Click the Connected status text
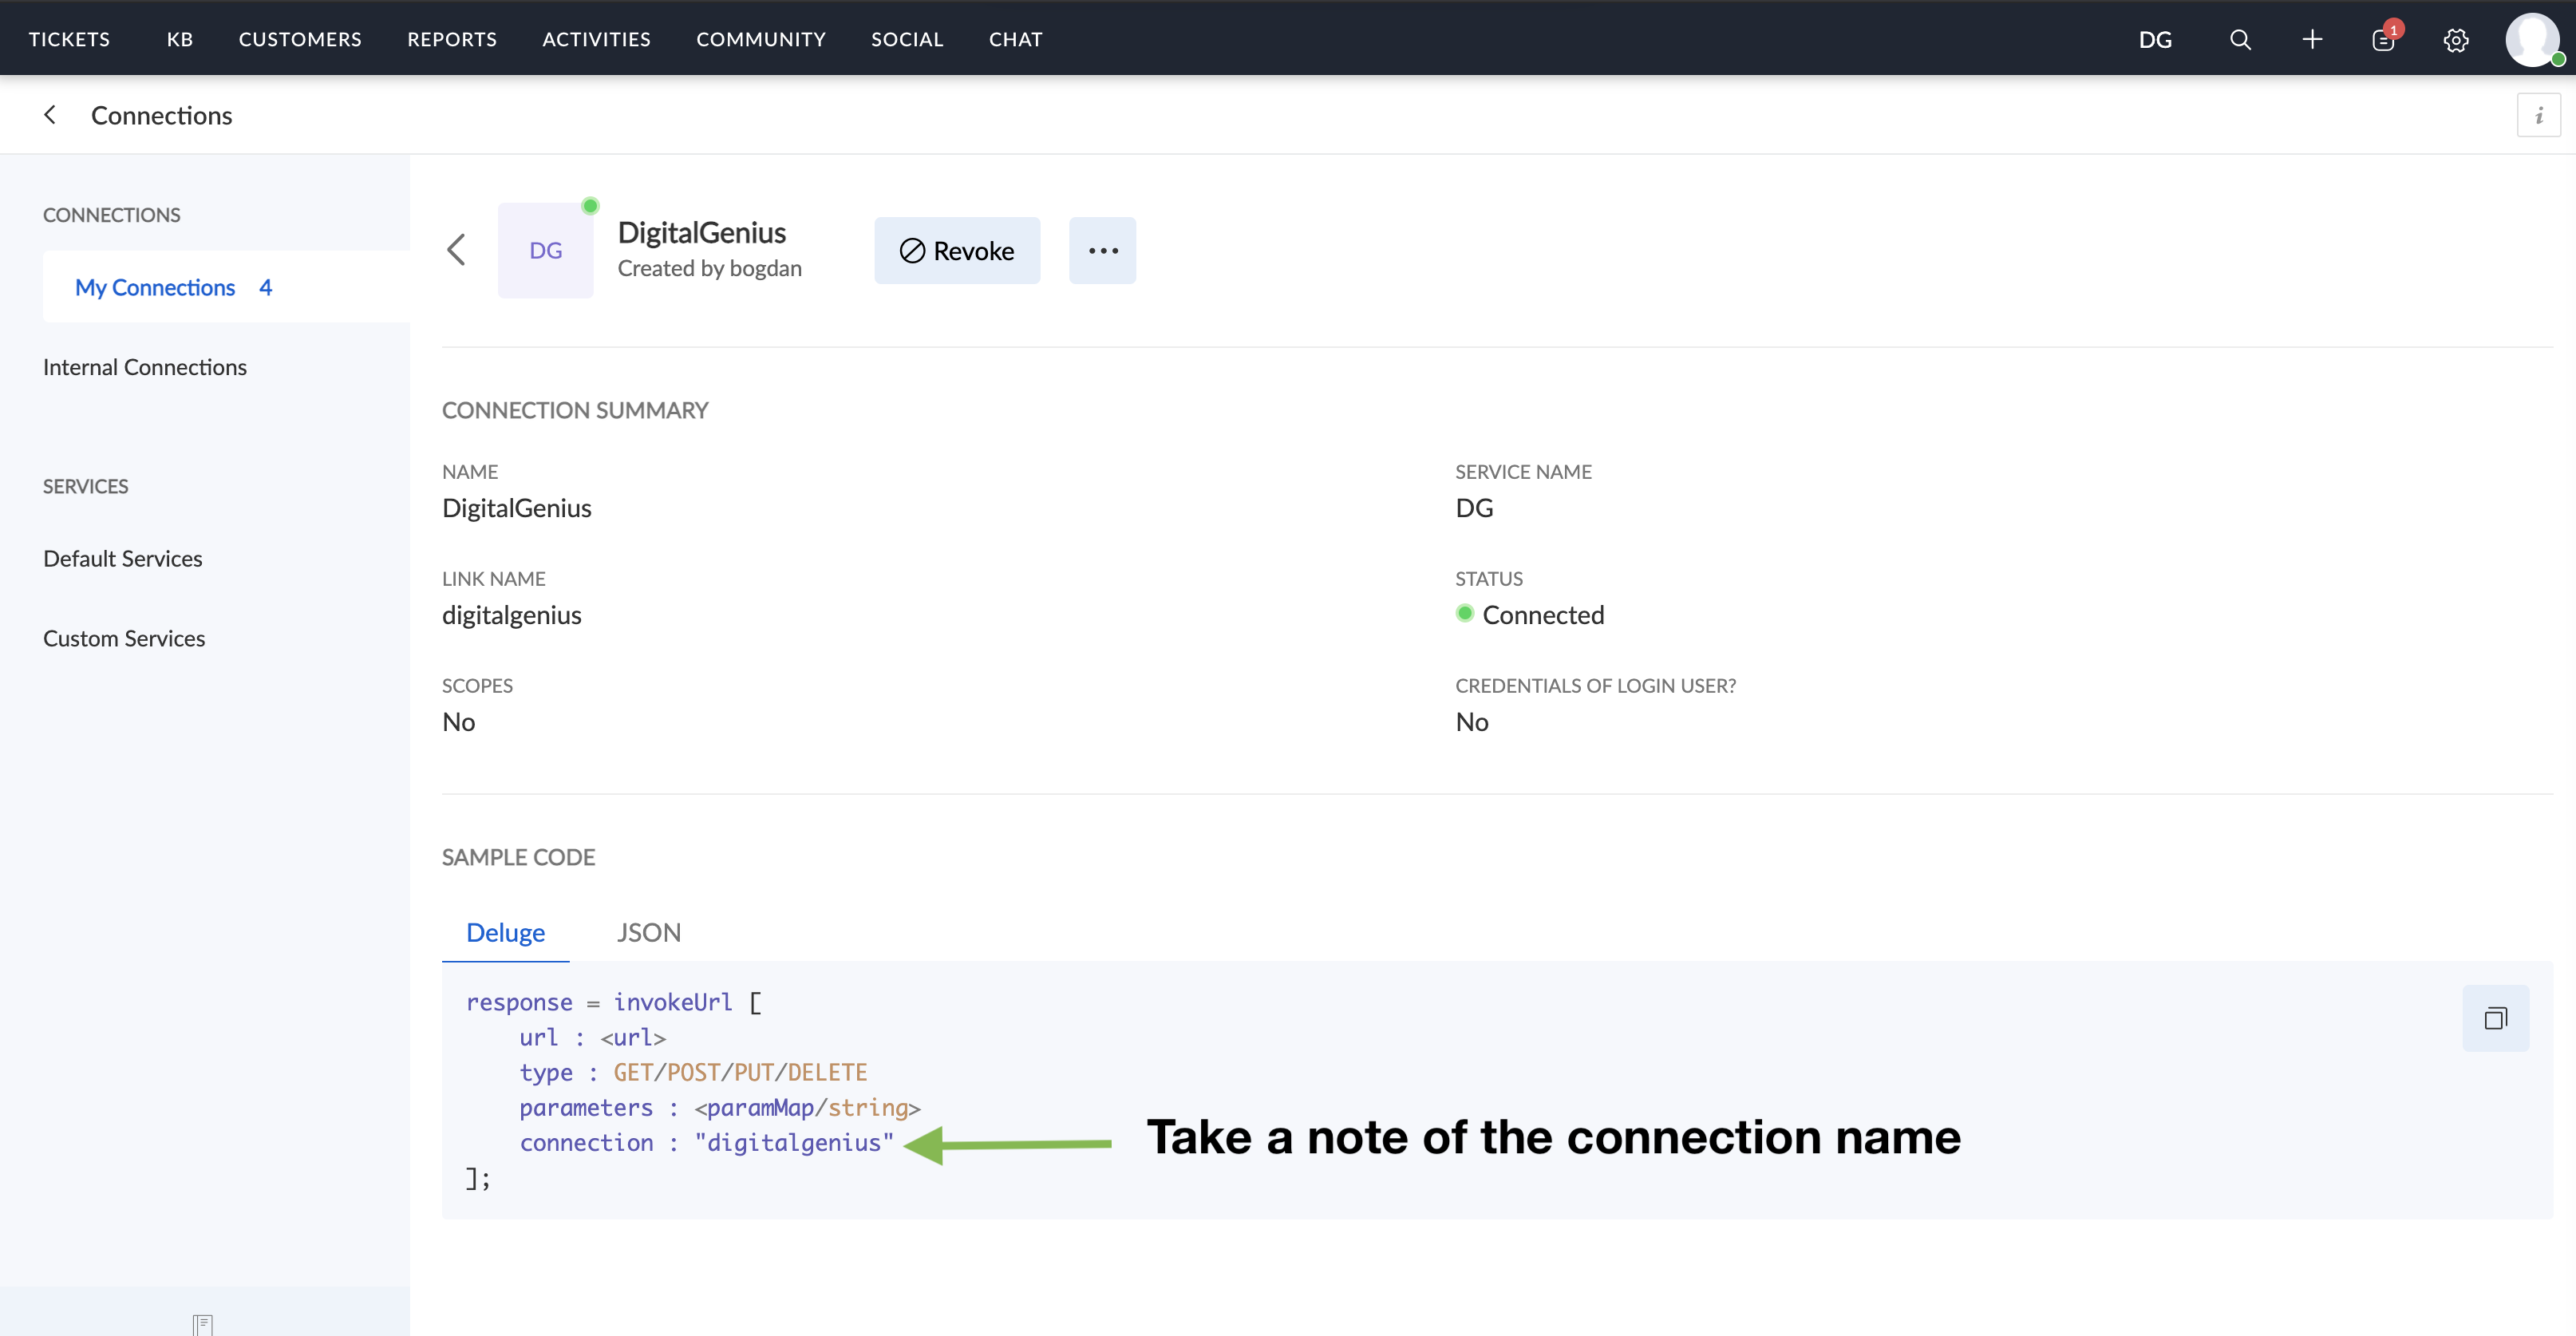 click(1543, 615)
